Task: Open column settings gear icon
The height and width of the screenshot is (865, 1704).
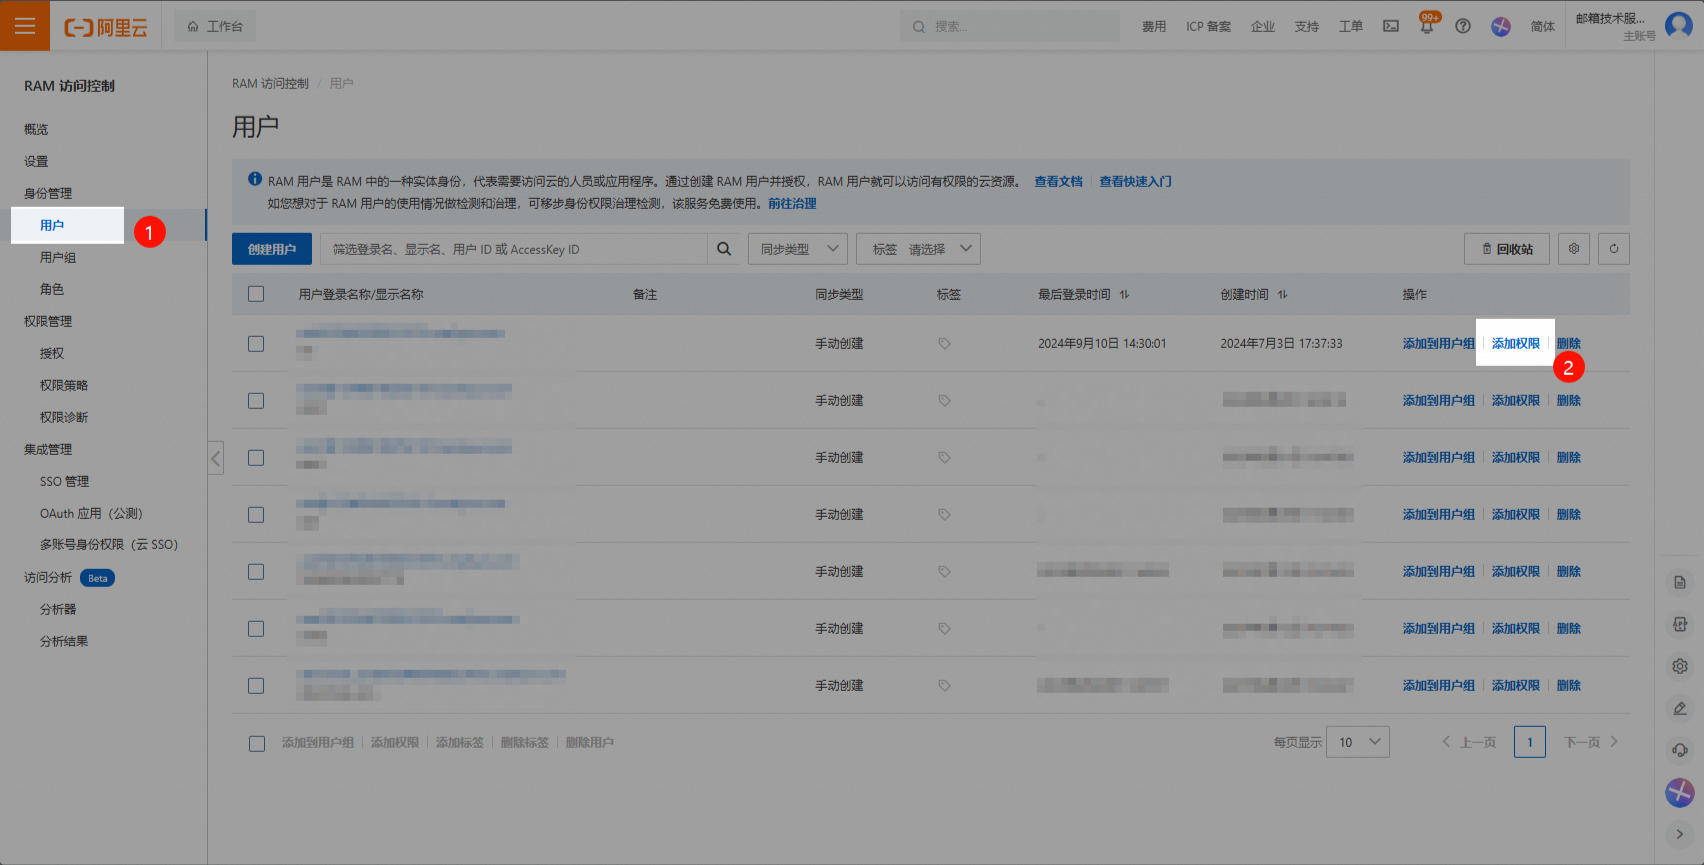Action: click(1574, 249)
